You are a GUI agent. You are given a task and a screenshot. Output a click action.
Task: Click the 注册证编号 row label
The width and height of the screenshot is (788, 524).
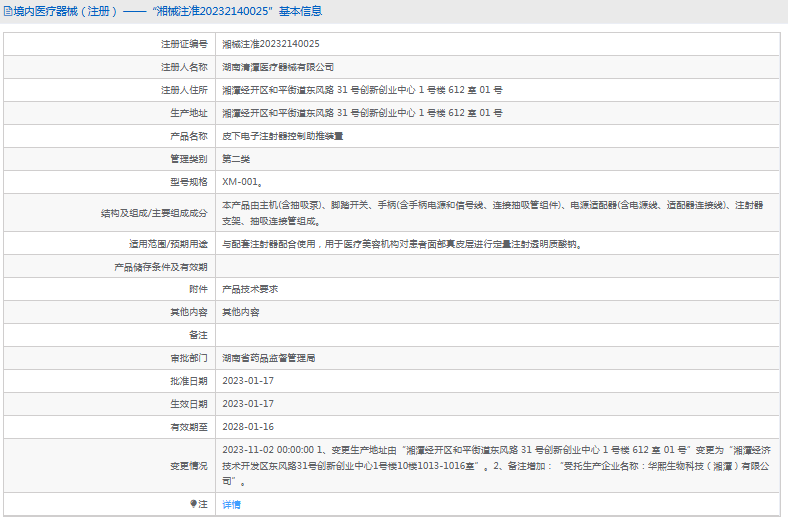click(x=184, y=44)
